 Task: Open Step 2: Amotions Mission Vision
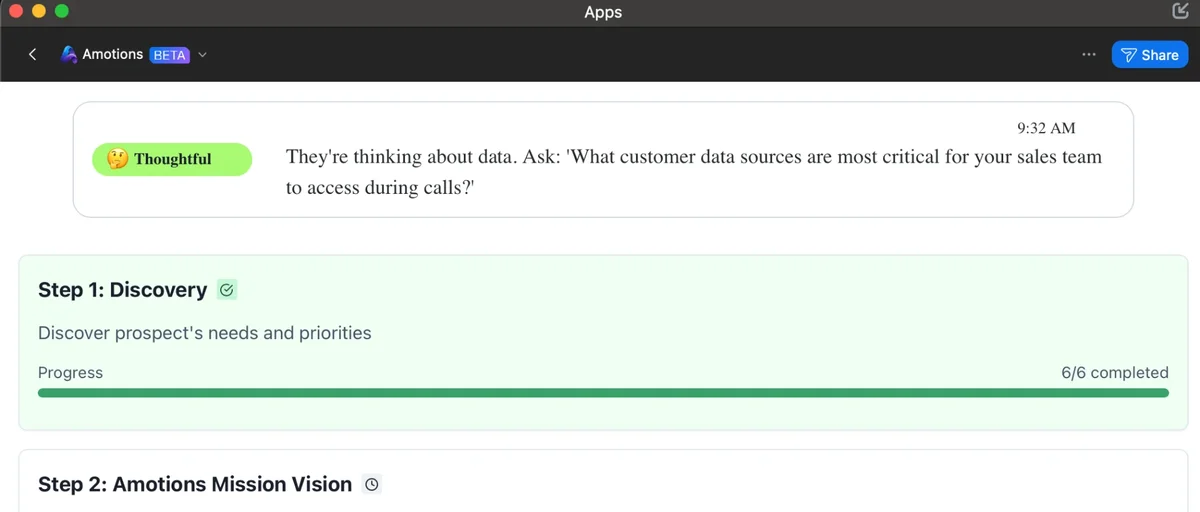click(x=195, y=484)
